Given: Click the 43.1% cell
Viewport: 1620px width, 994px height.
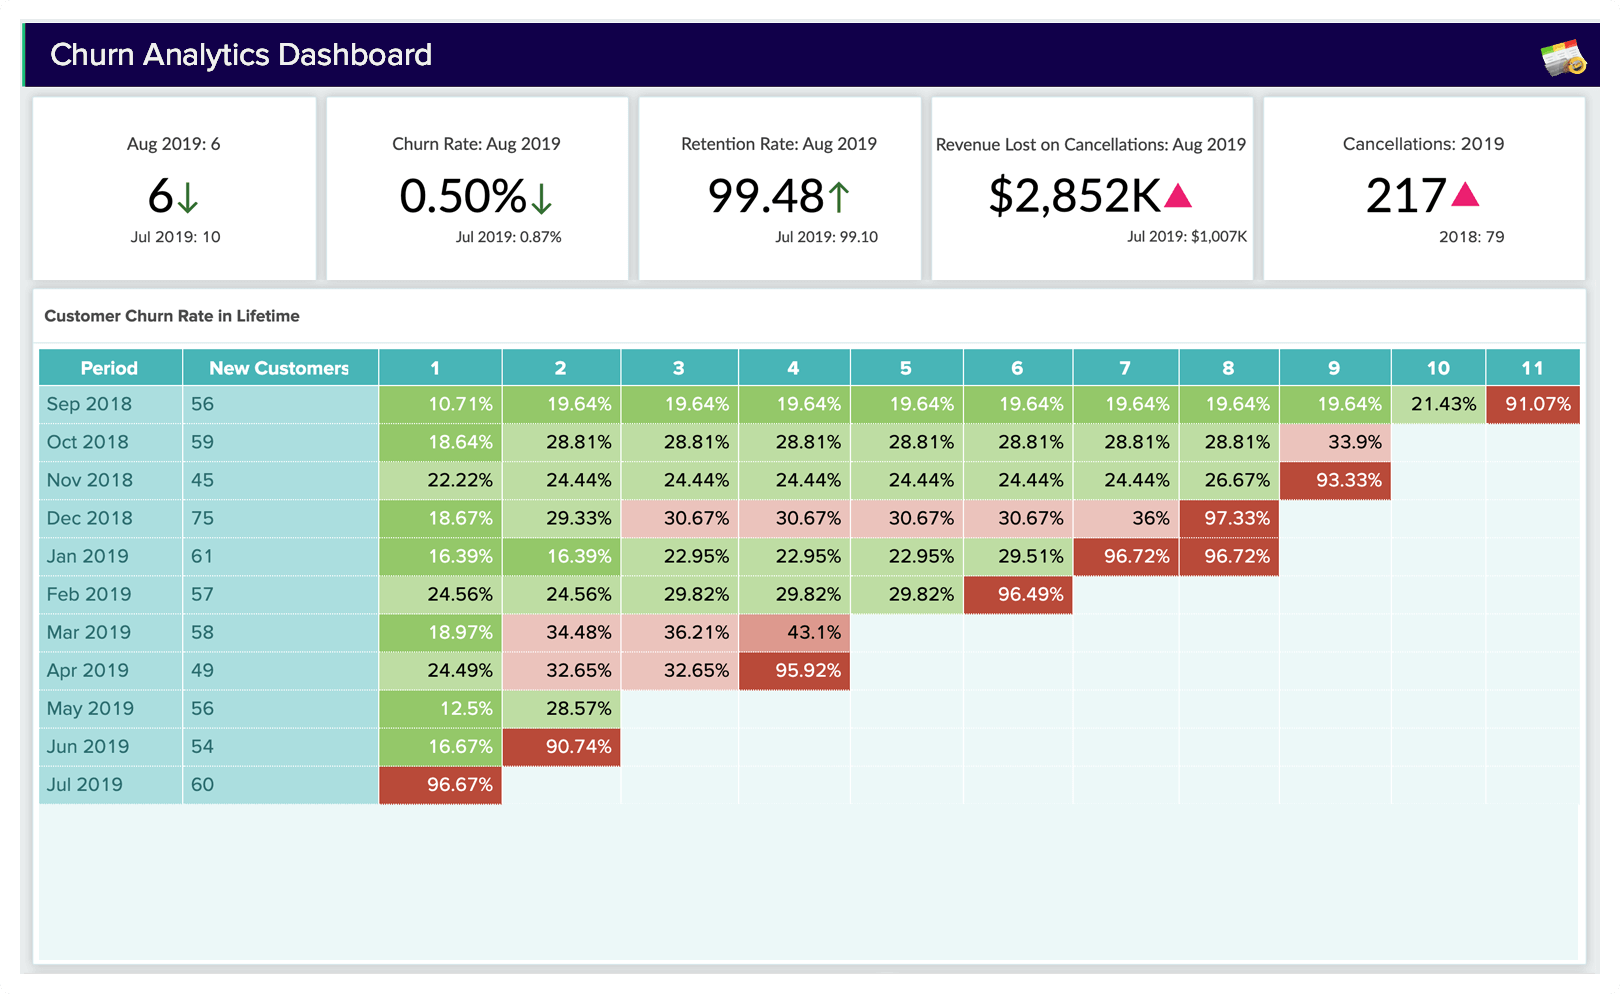Looking at the screenshot, I should tap(795, 632).
